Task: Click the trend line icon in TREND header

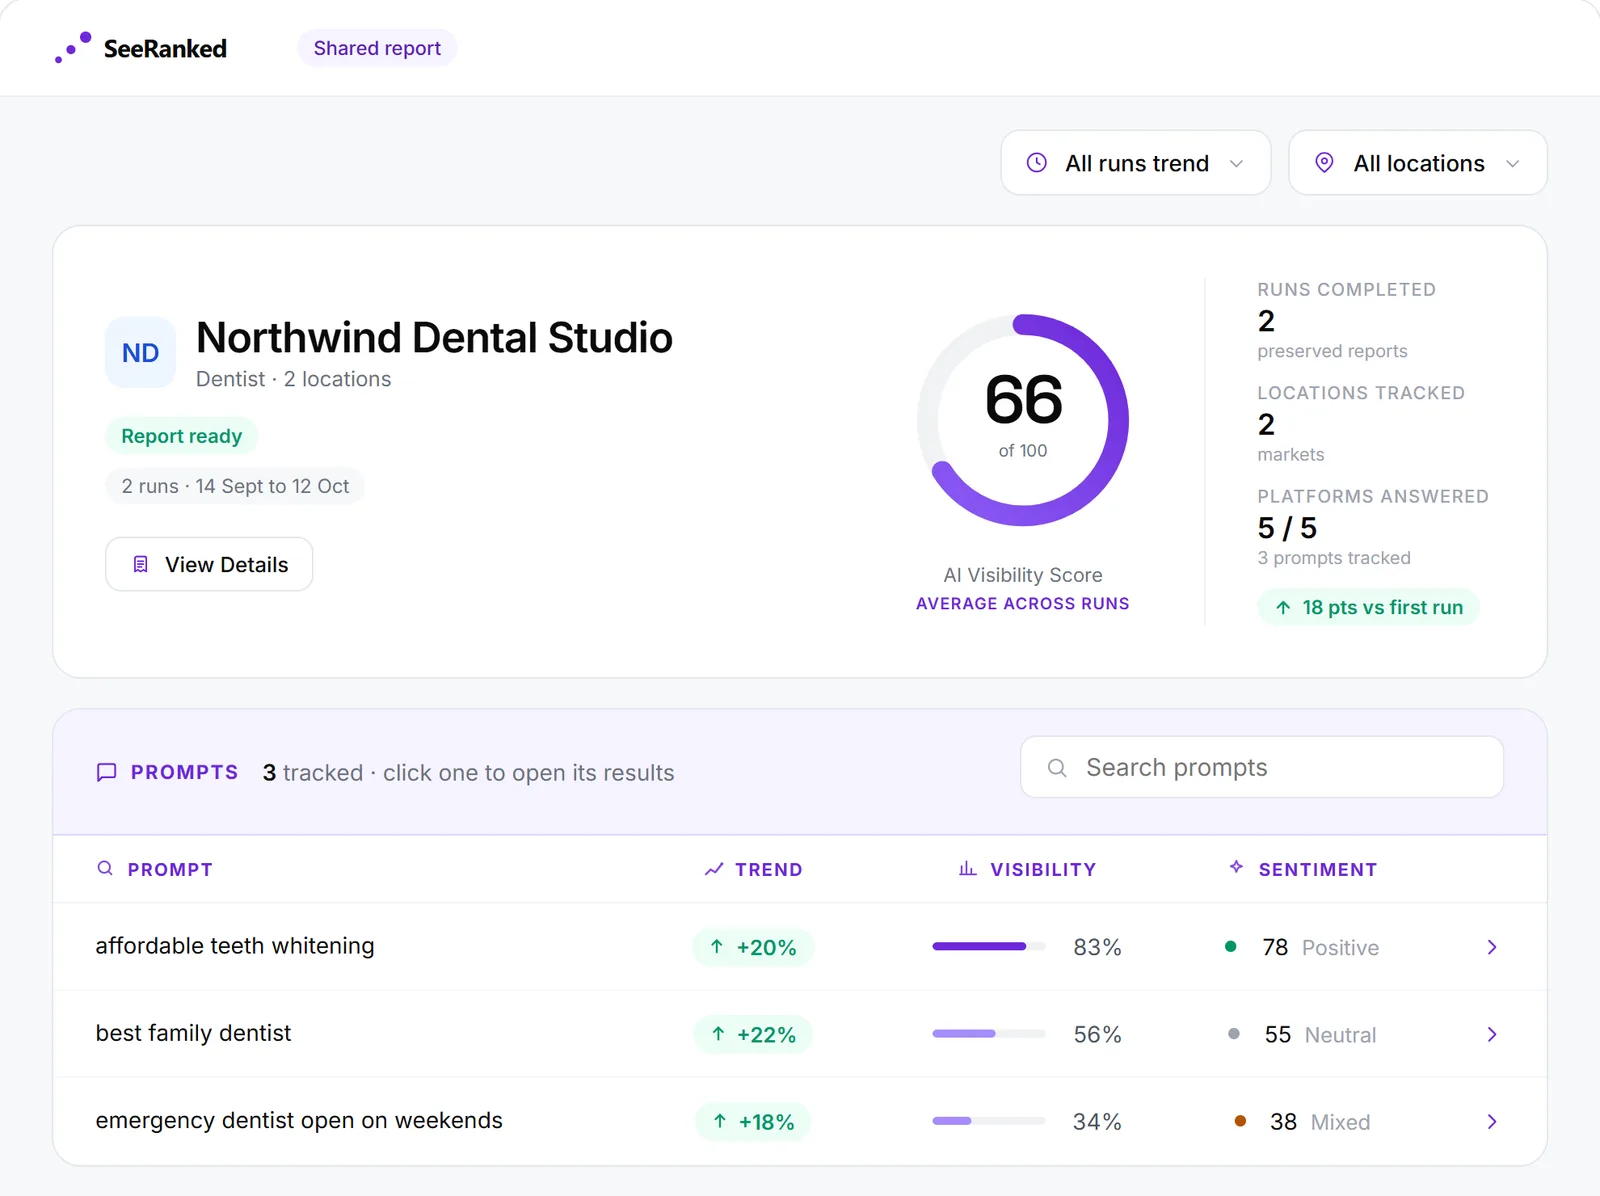Action: (714, 869)
